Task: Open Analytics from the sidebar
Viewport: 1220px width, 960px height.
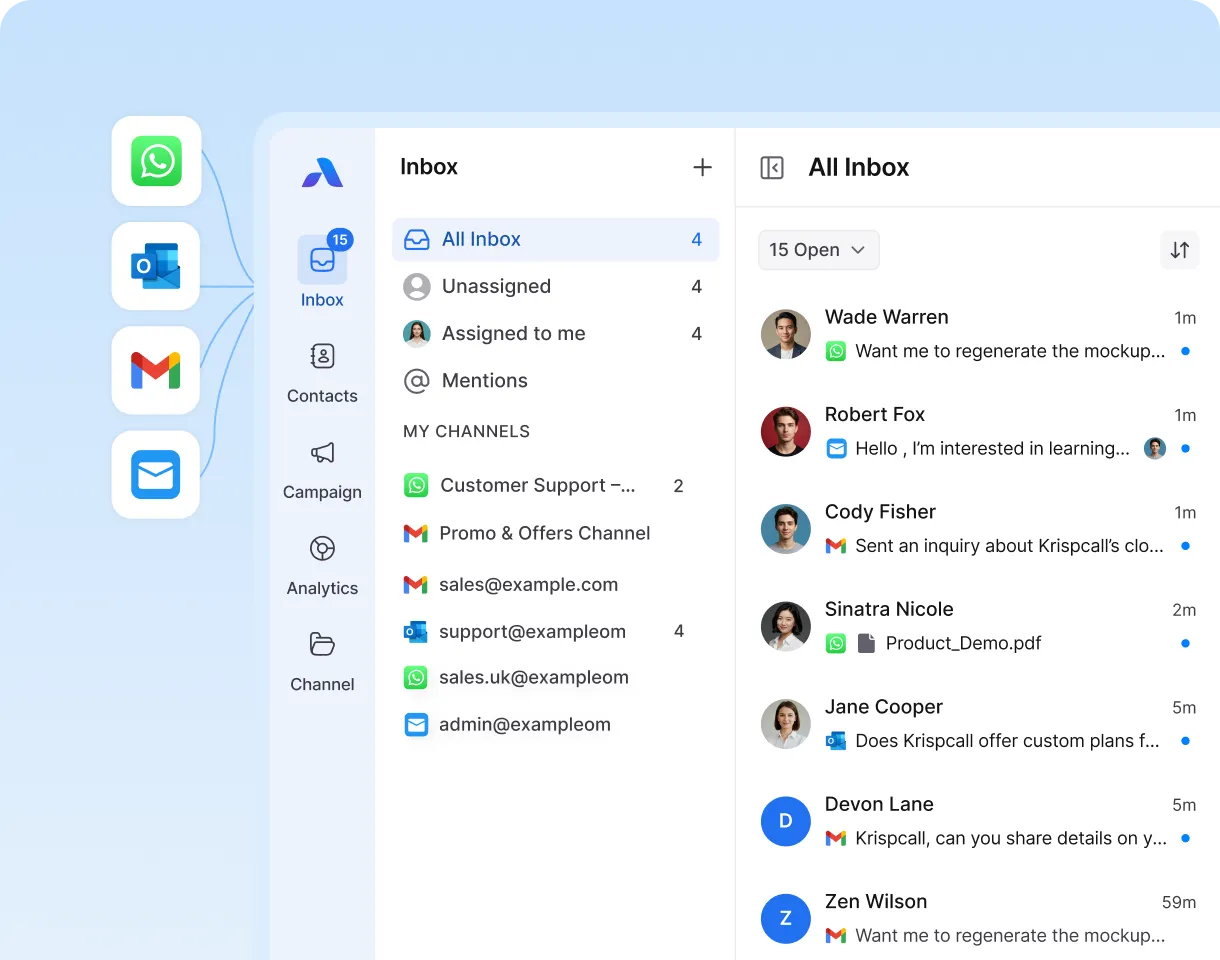Action: coord(322,565)
